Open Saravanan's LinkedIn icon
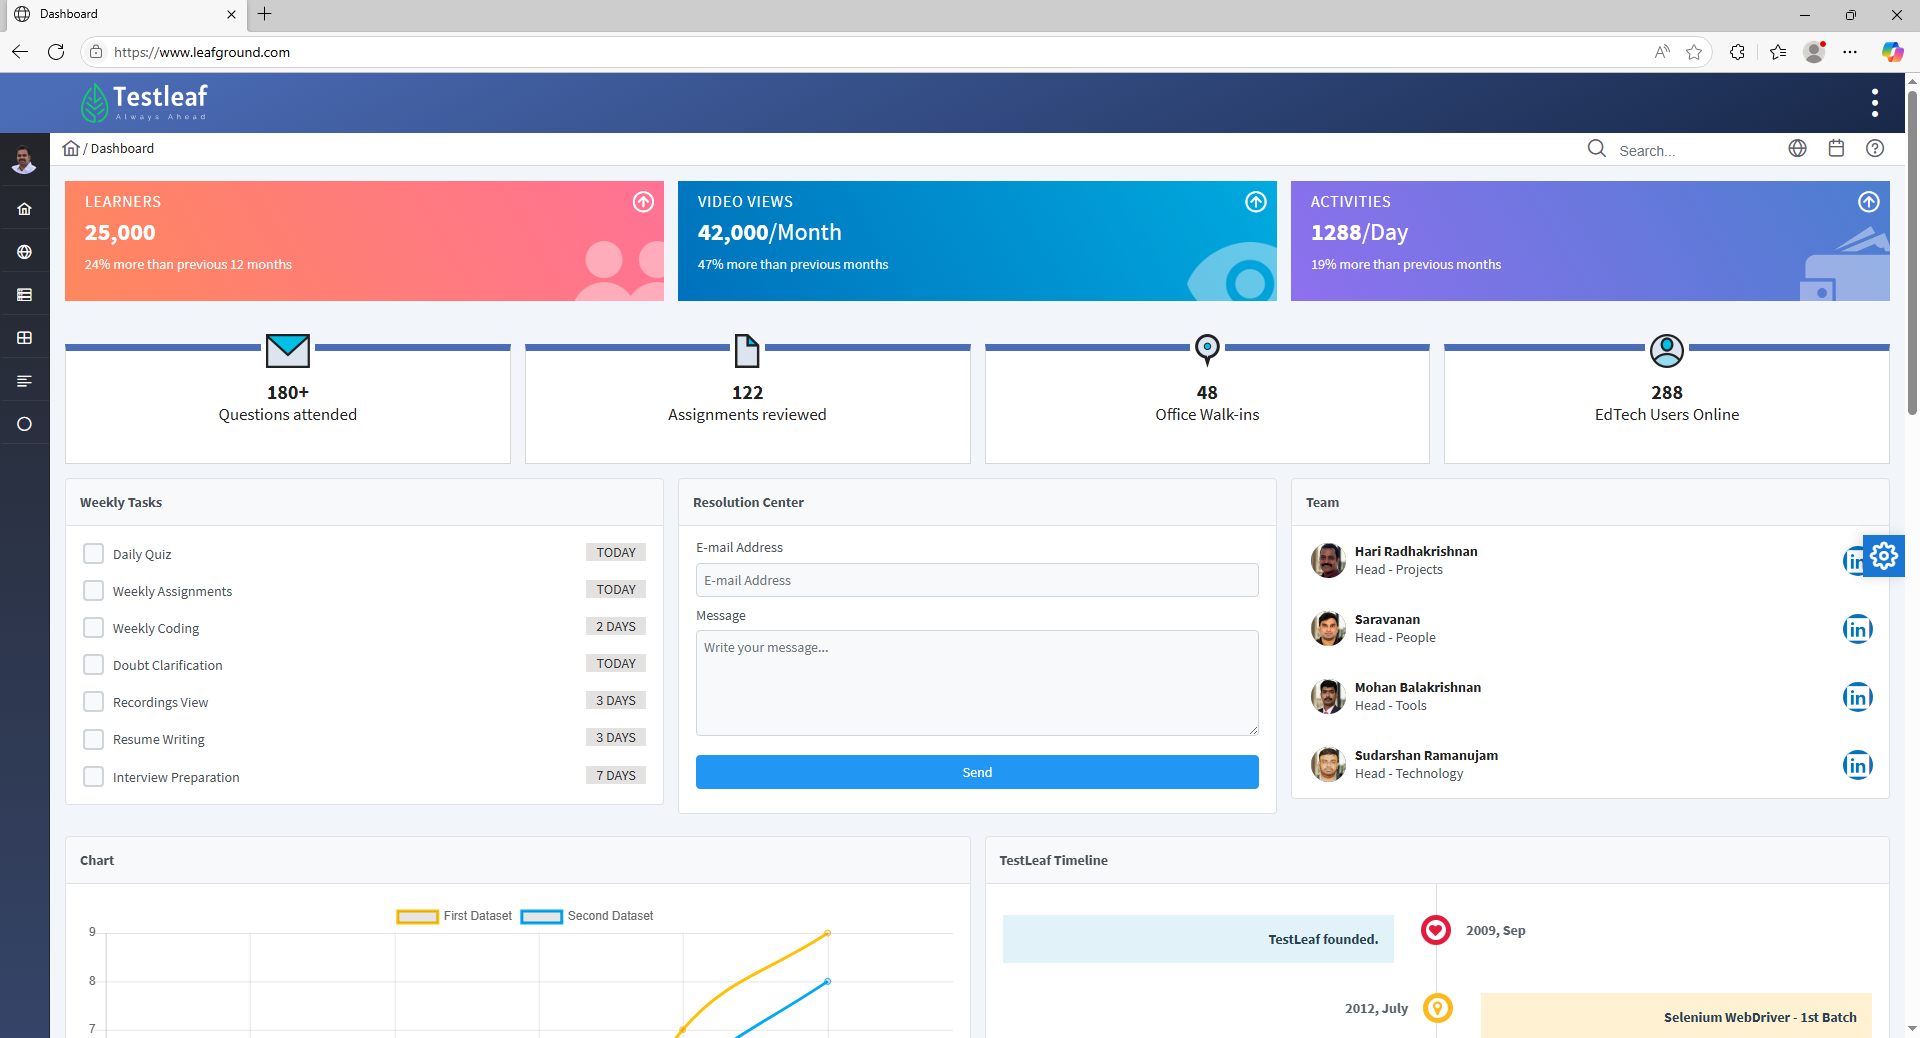The image size is (1920, 1038). coord(1858,629)
